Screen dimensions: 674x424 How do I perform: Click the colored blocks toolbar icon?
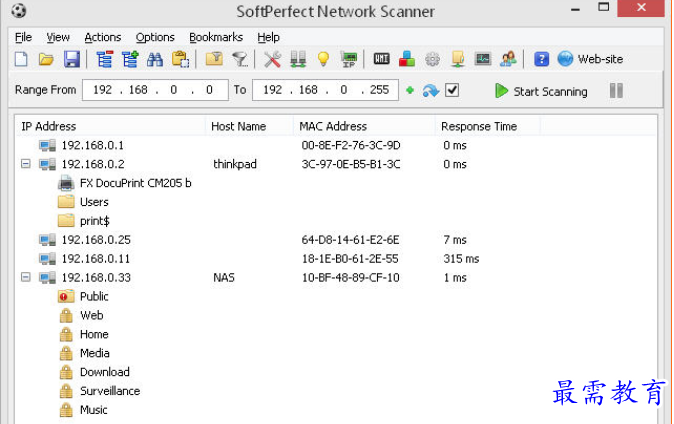(x=407, y=59)
